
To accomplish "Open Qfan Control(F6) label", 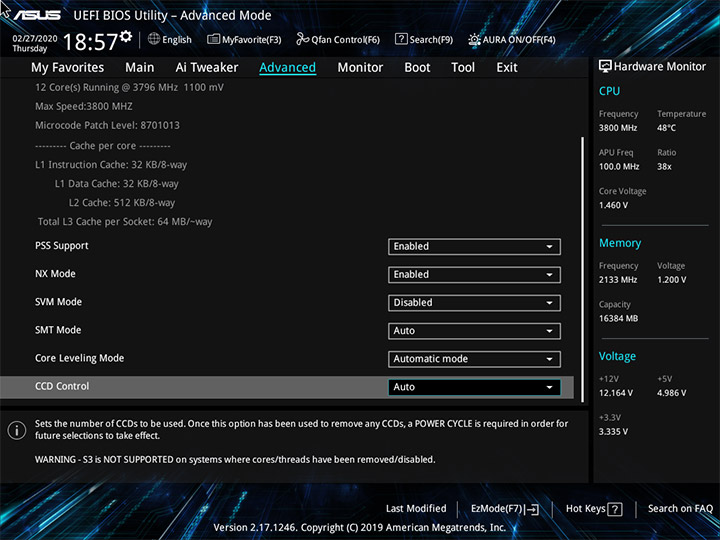I will tap(345, 39).
